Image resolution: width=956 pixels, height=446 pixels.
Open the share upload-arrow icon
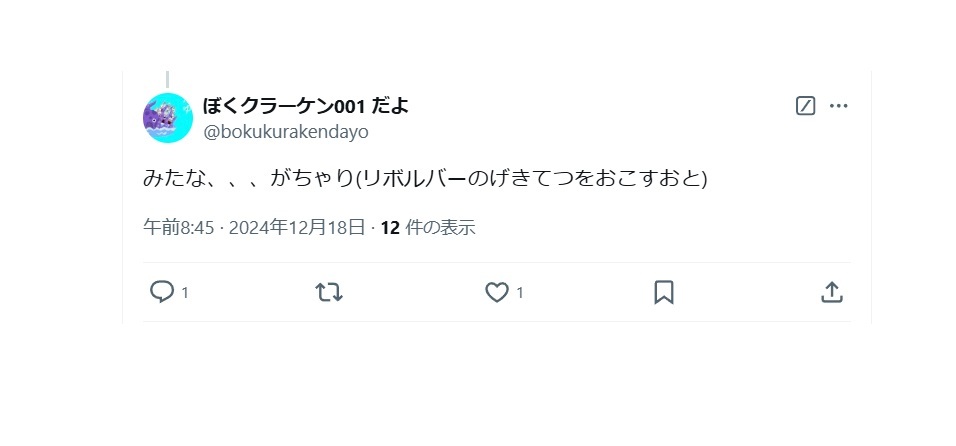click(832, 292)
